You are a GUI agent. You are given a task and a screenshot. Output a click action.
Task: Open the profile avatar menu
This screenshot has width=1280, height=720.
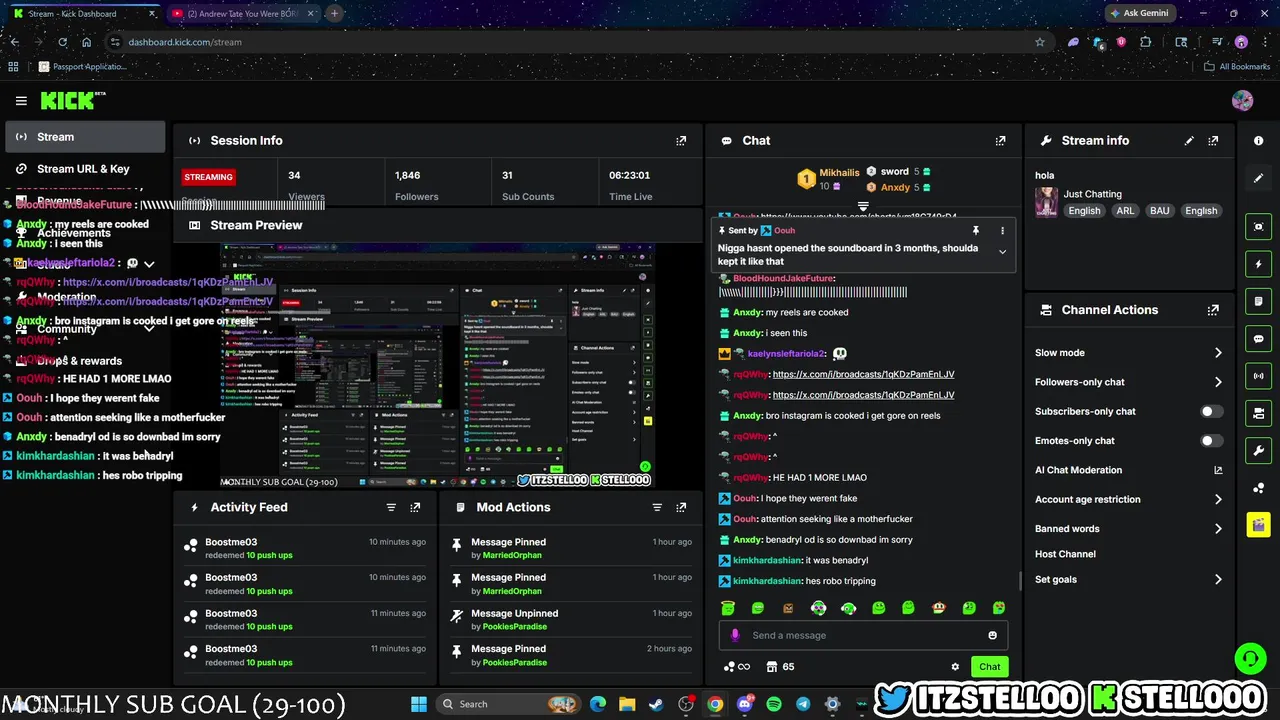click(x=1242, y=100)
